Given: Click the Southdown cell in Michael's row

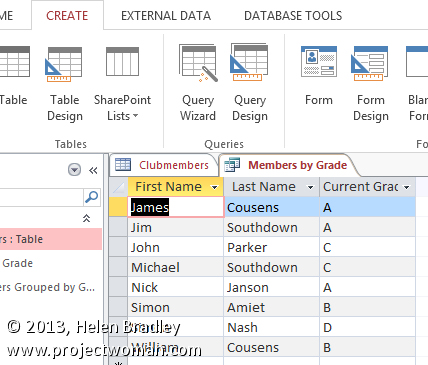Looking at the screenshot, I should click(x=272, y=267).
